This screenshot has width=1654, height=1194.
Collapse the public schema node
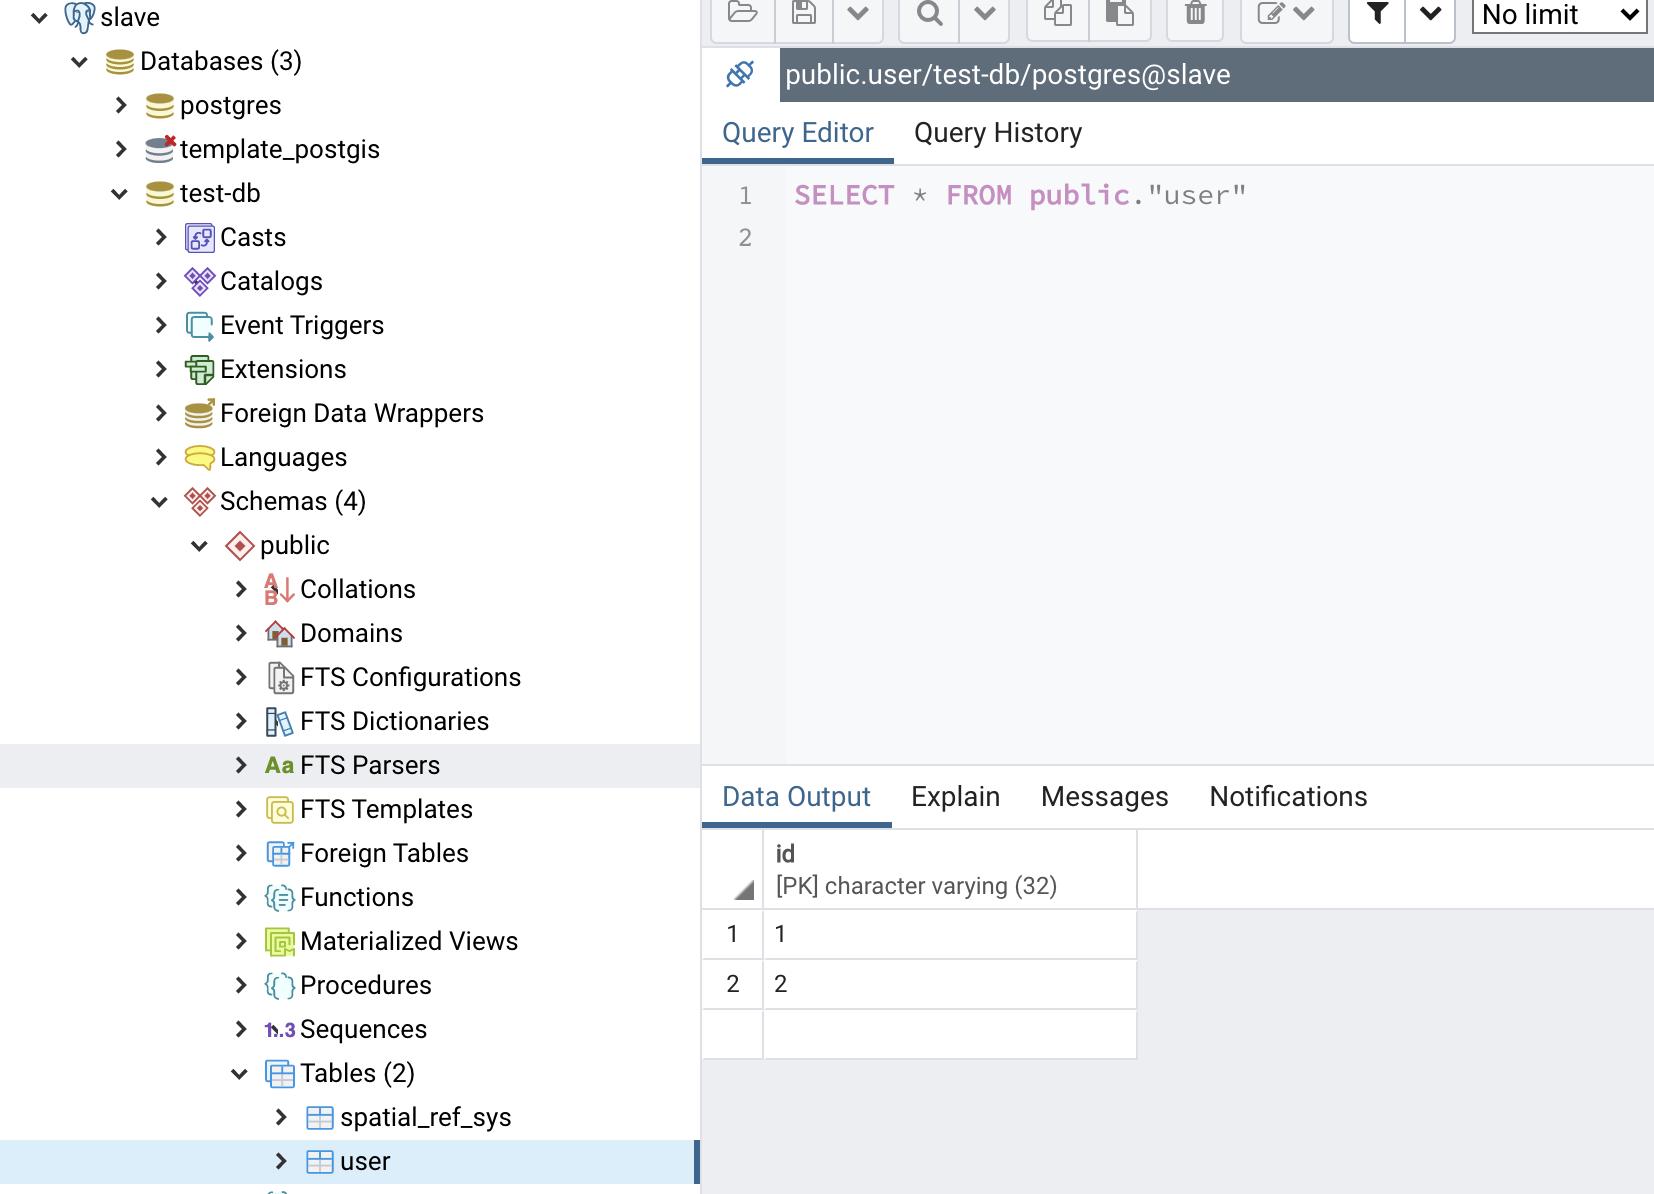coord(200,545)
